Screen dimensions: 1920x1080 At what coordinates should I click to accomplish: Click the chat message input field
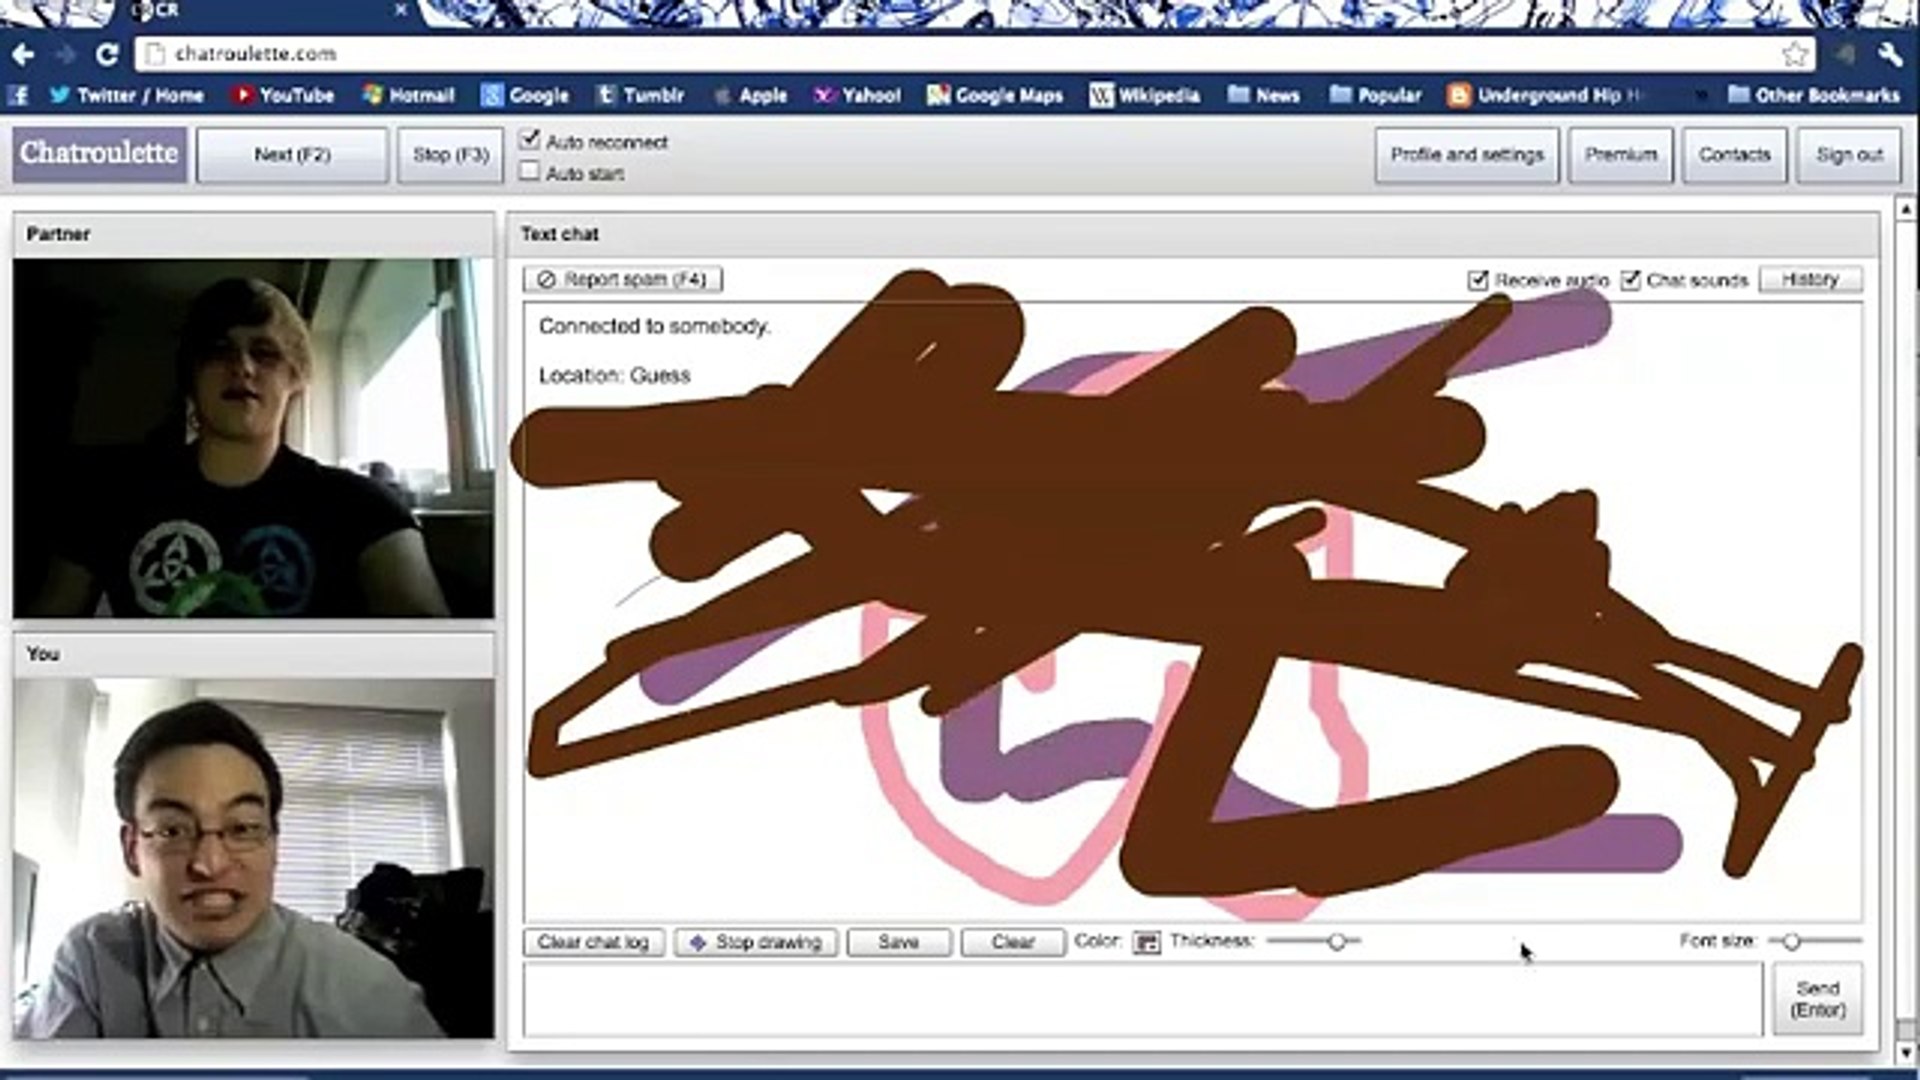click(x=1143, y=999)
